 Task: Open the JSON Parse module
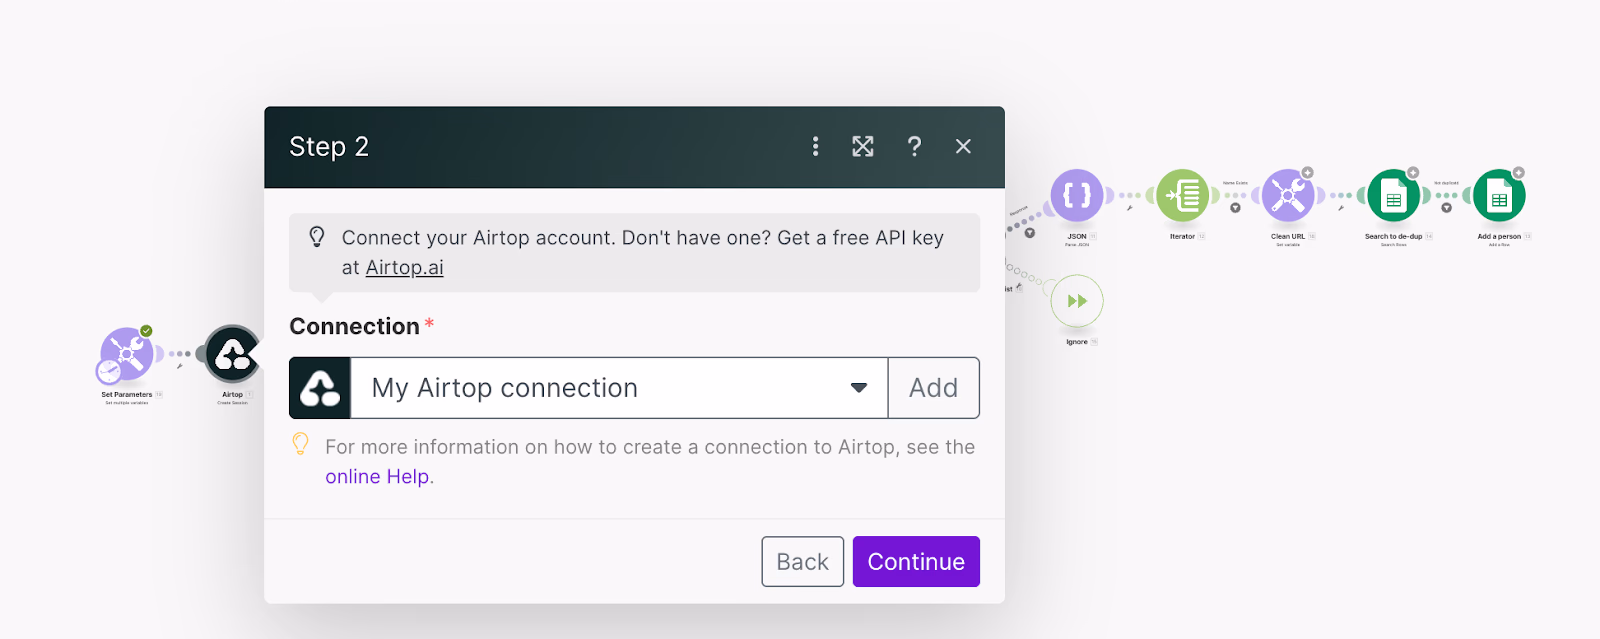(1076, 195)
